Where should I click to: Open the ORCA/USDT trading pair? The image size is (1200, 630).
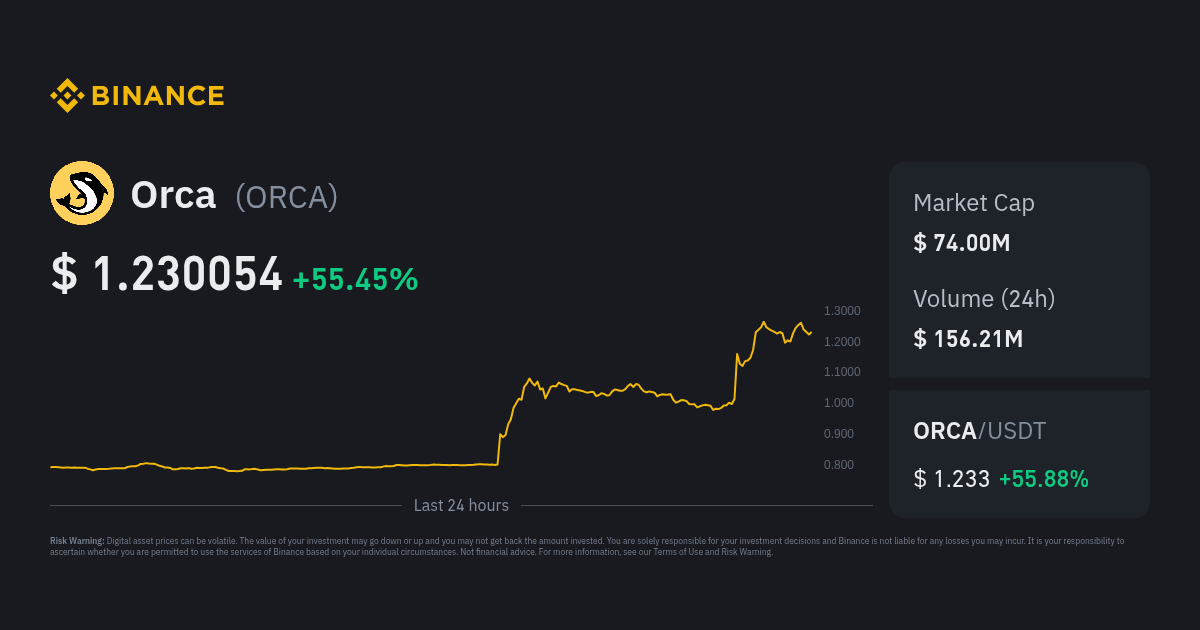pos(979,431)
